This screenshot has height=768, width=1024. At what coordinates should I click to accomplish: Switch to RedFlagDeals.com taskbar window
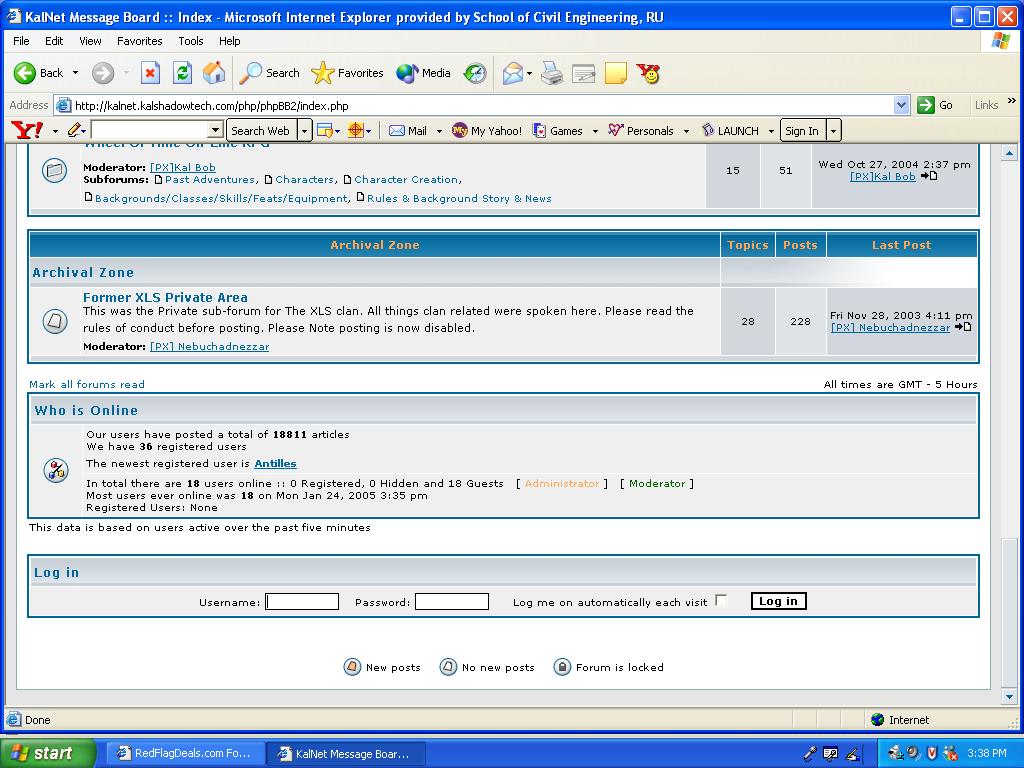click(x=185, y=754)
